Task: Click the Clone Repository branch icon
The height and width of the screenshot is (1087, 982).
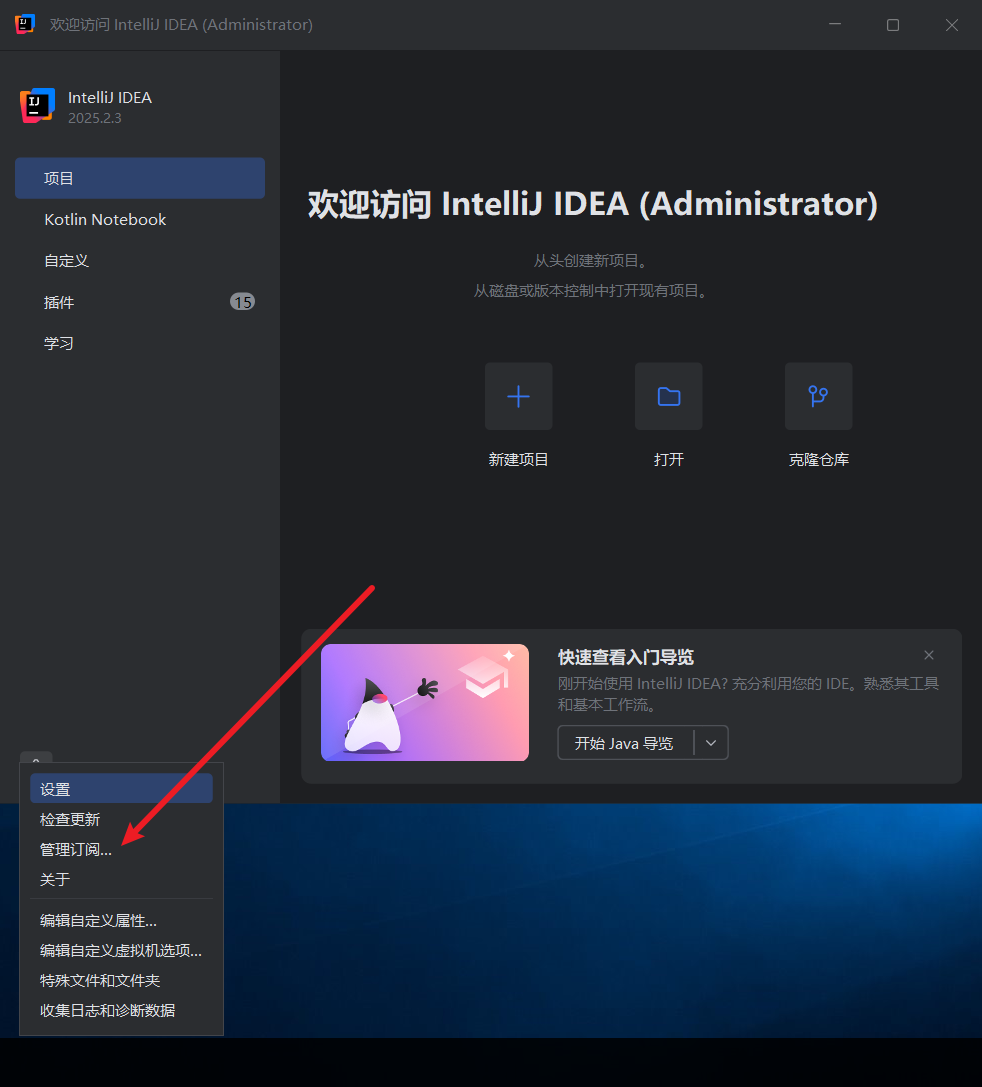Action: [818, 397]
